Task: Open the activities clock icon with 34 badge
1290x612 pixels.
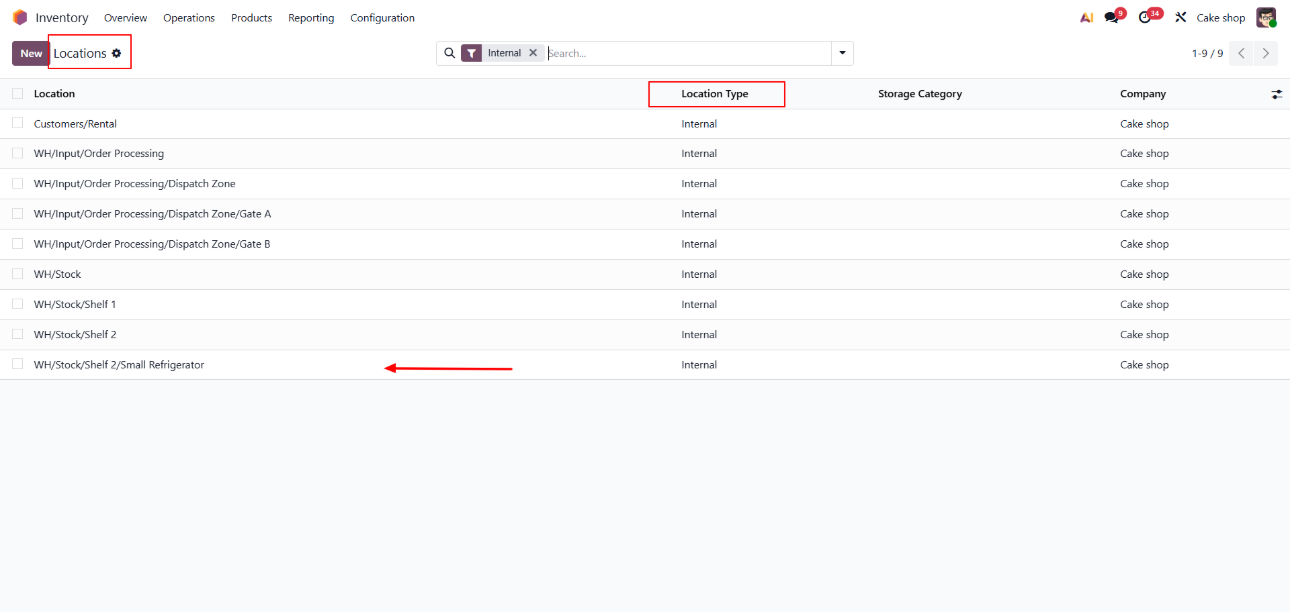Action: pyautogui.click(x=1145, y=18)
